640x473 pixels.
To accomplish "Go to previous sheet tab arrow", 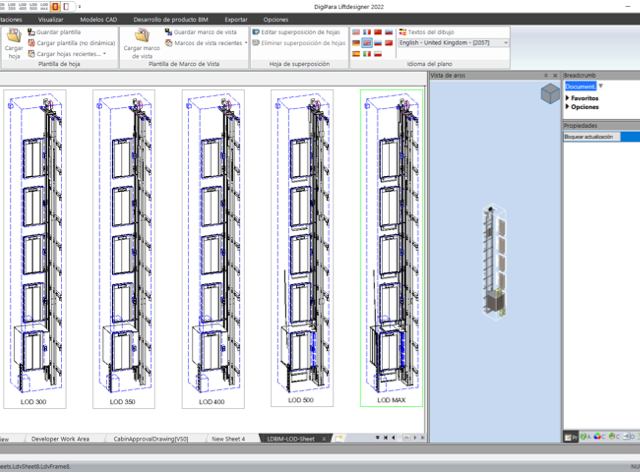I will click(x=393, y=437).
